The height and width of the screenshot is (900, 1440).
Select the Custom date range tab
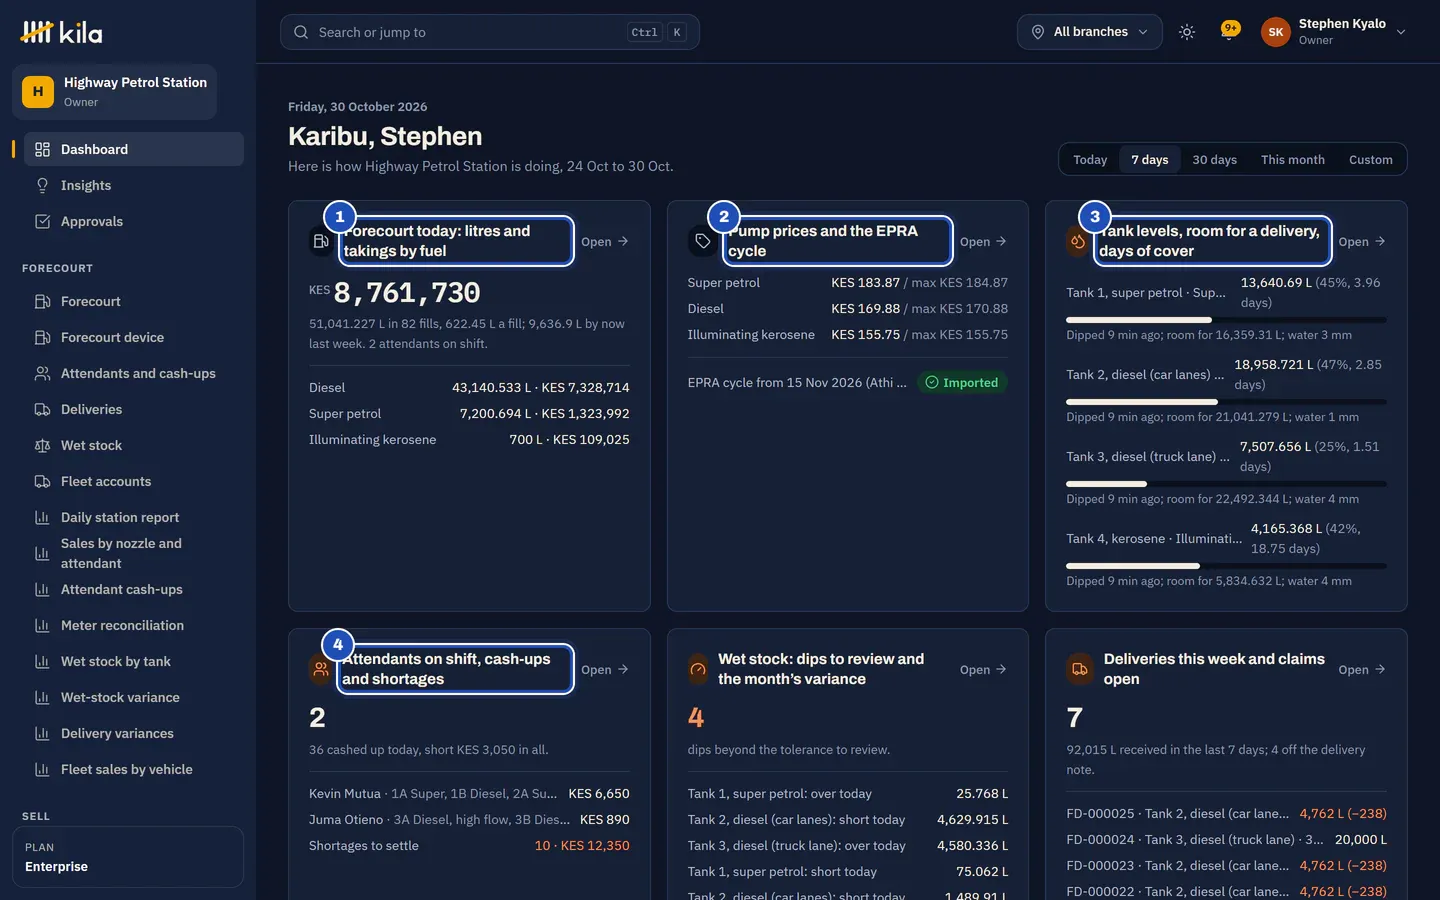point(1370,159)
